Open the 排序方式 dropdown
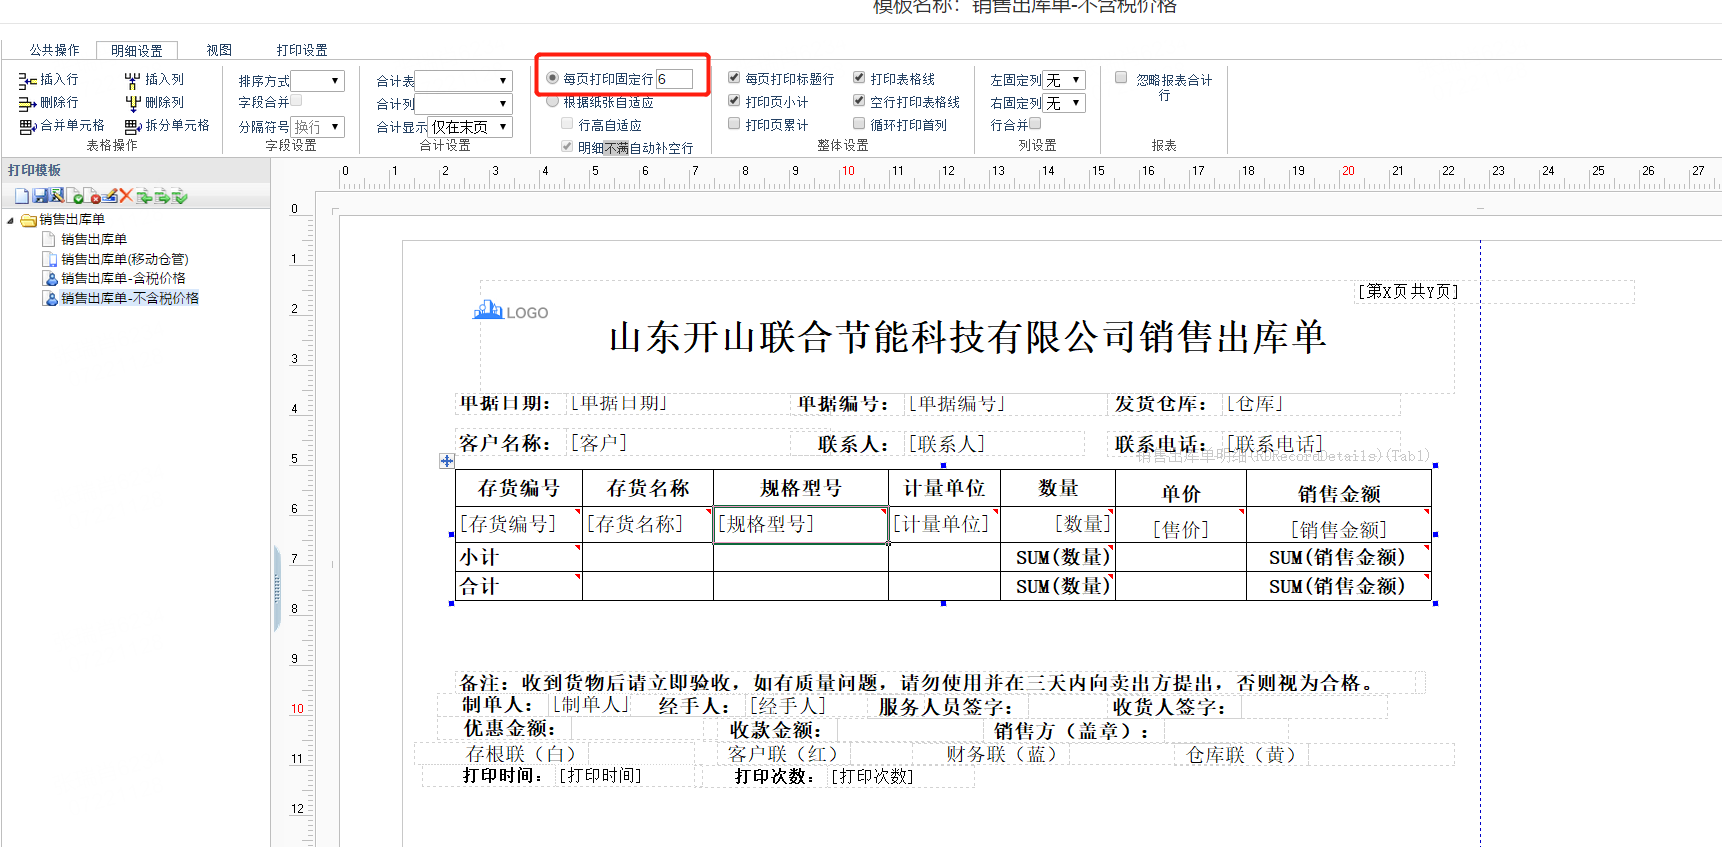This screenshot has width=1722, height=847. tap(317, 81)
